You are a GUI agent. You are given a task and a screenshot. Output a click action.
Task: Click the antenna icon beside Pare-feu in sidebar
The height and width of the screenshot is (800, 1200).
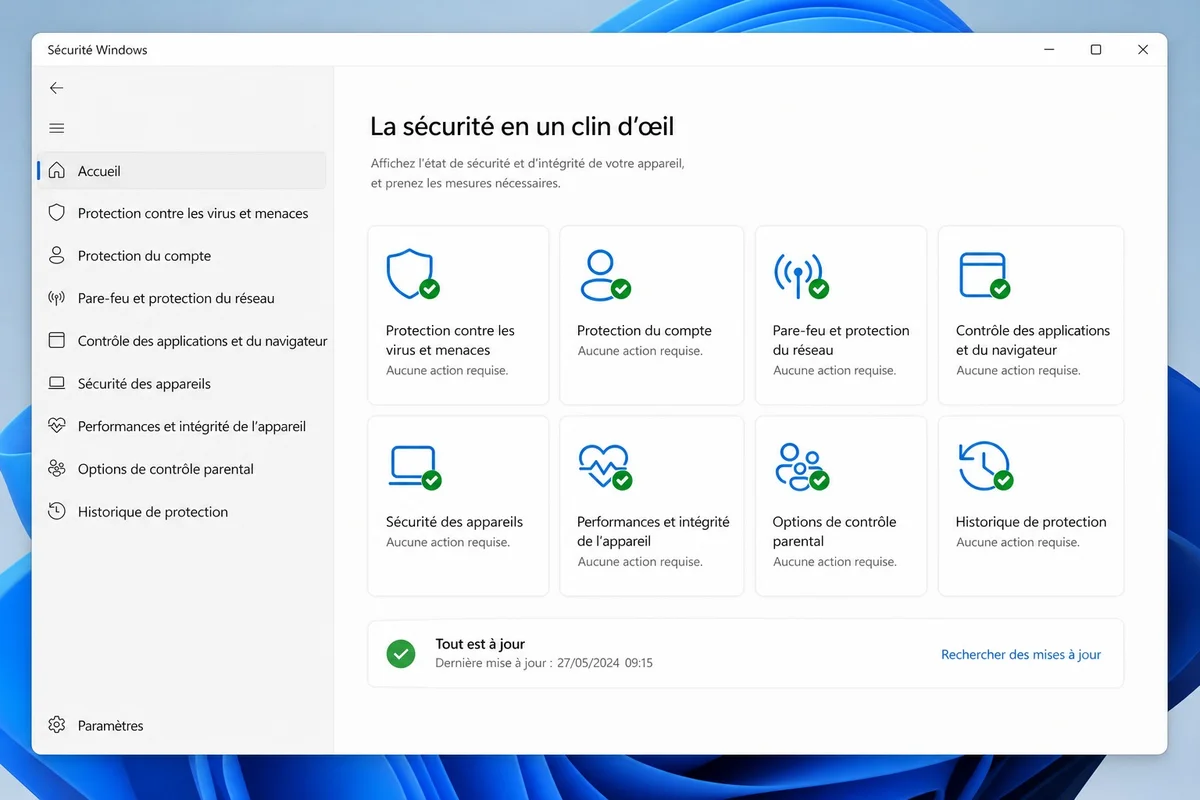point(57,298)
